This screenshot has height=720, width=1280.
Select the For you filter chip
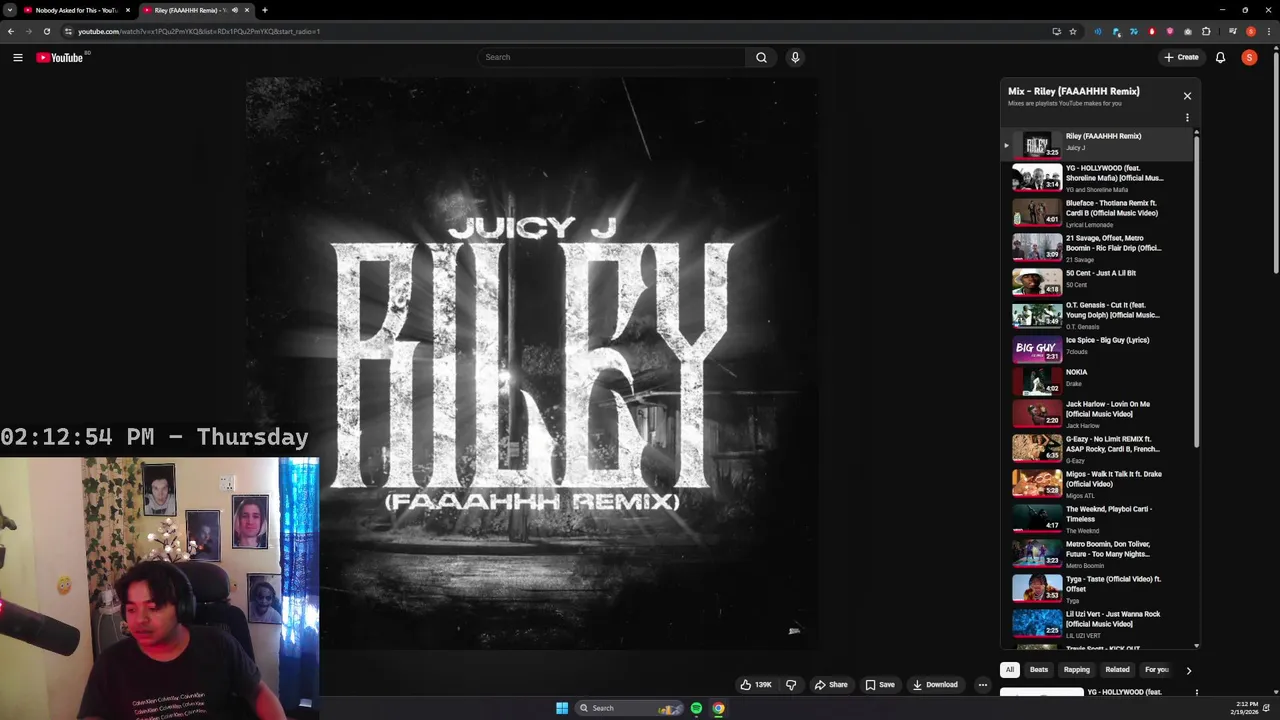pyautogui.click(x=1157, y=670)
